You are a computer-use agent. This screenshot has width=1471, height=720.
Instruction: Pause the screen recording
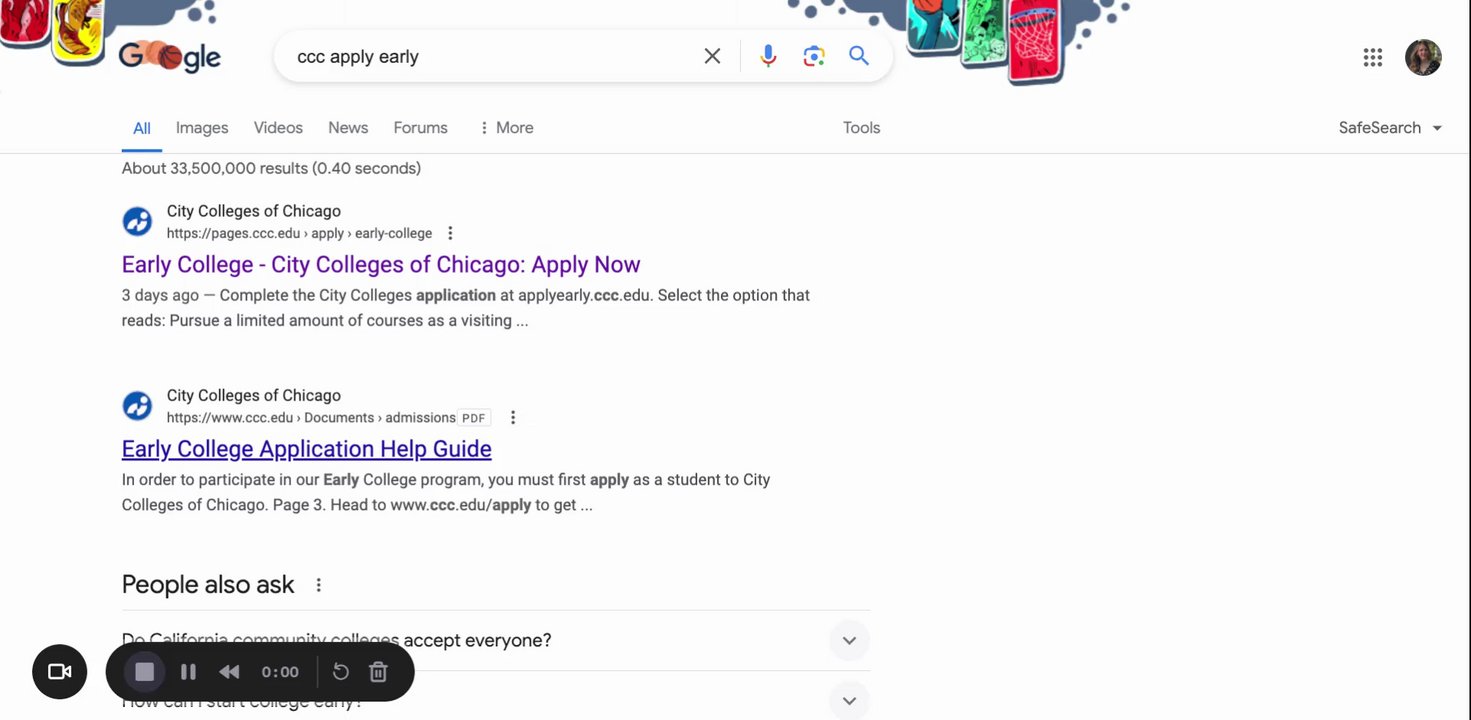pyautogui.click(x=188, y=672)
